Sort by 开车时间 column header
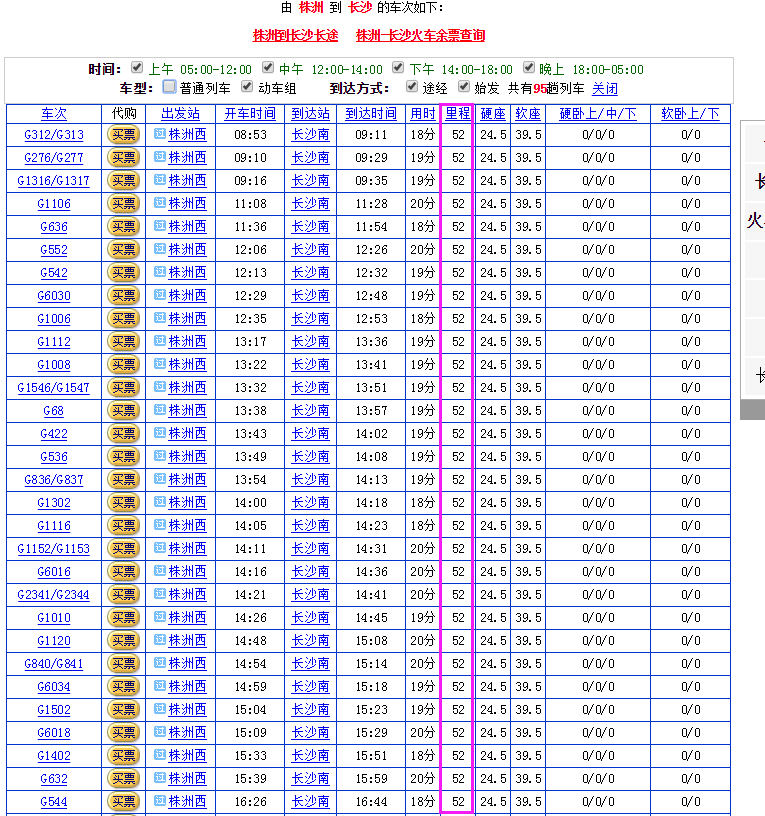Image resolution: width=765 pixels, height=816 pixels. pyautogui.click(x=250, y=113)
